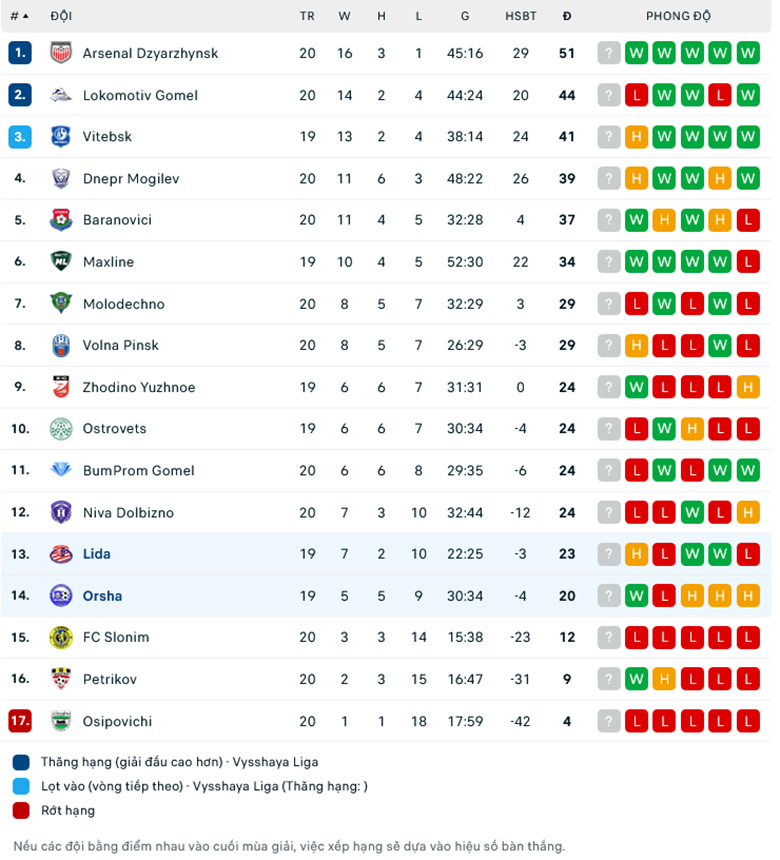Click the Lokomotiv Gomel team crest
This screenshot has height=860, width=780.
61,95
